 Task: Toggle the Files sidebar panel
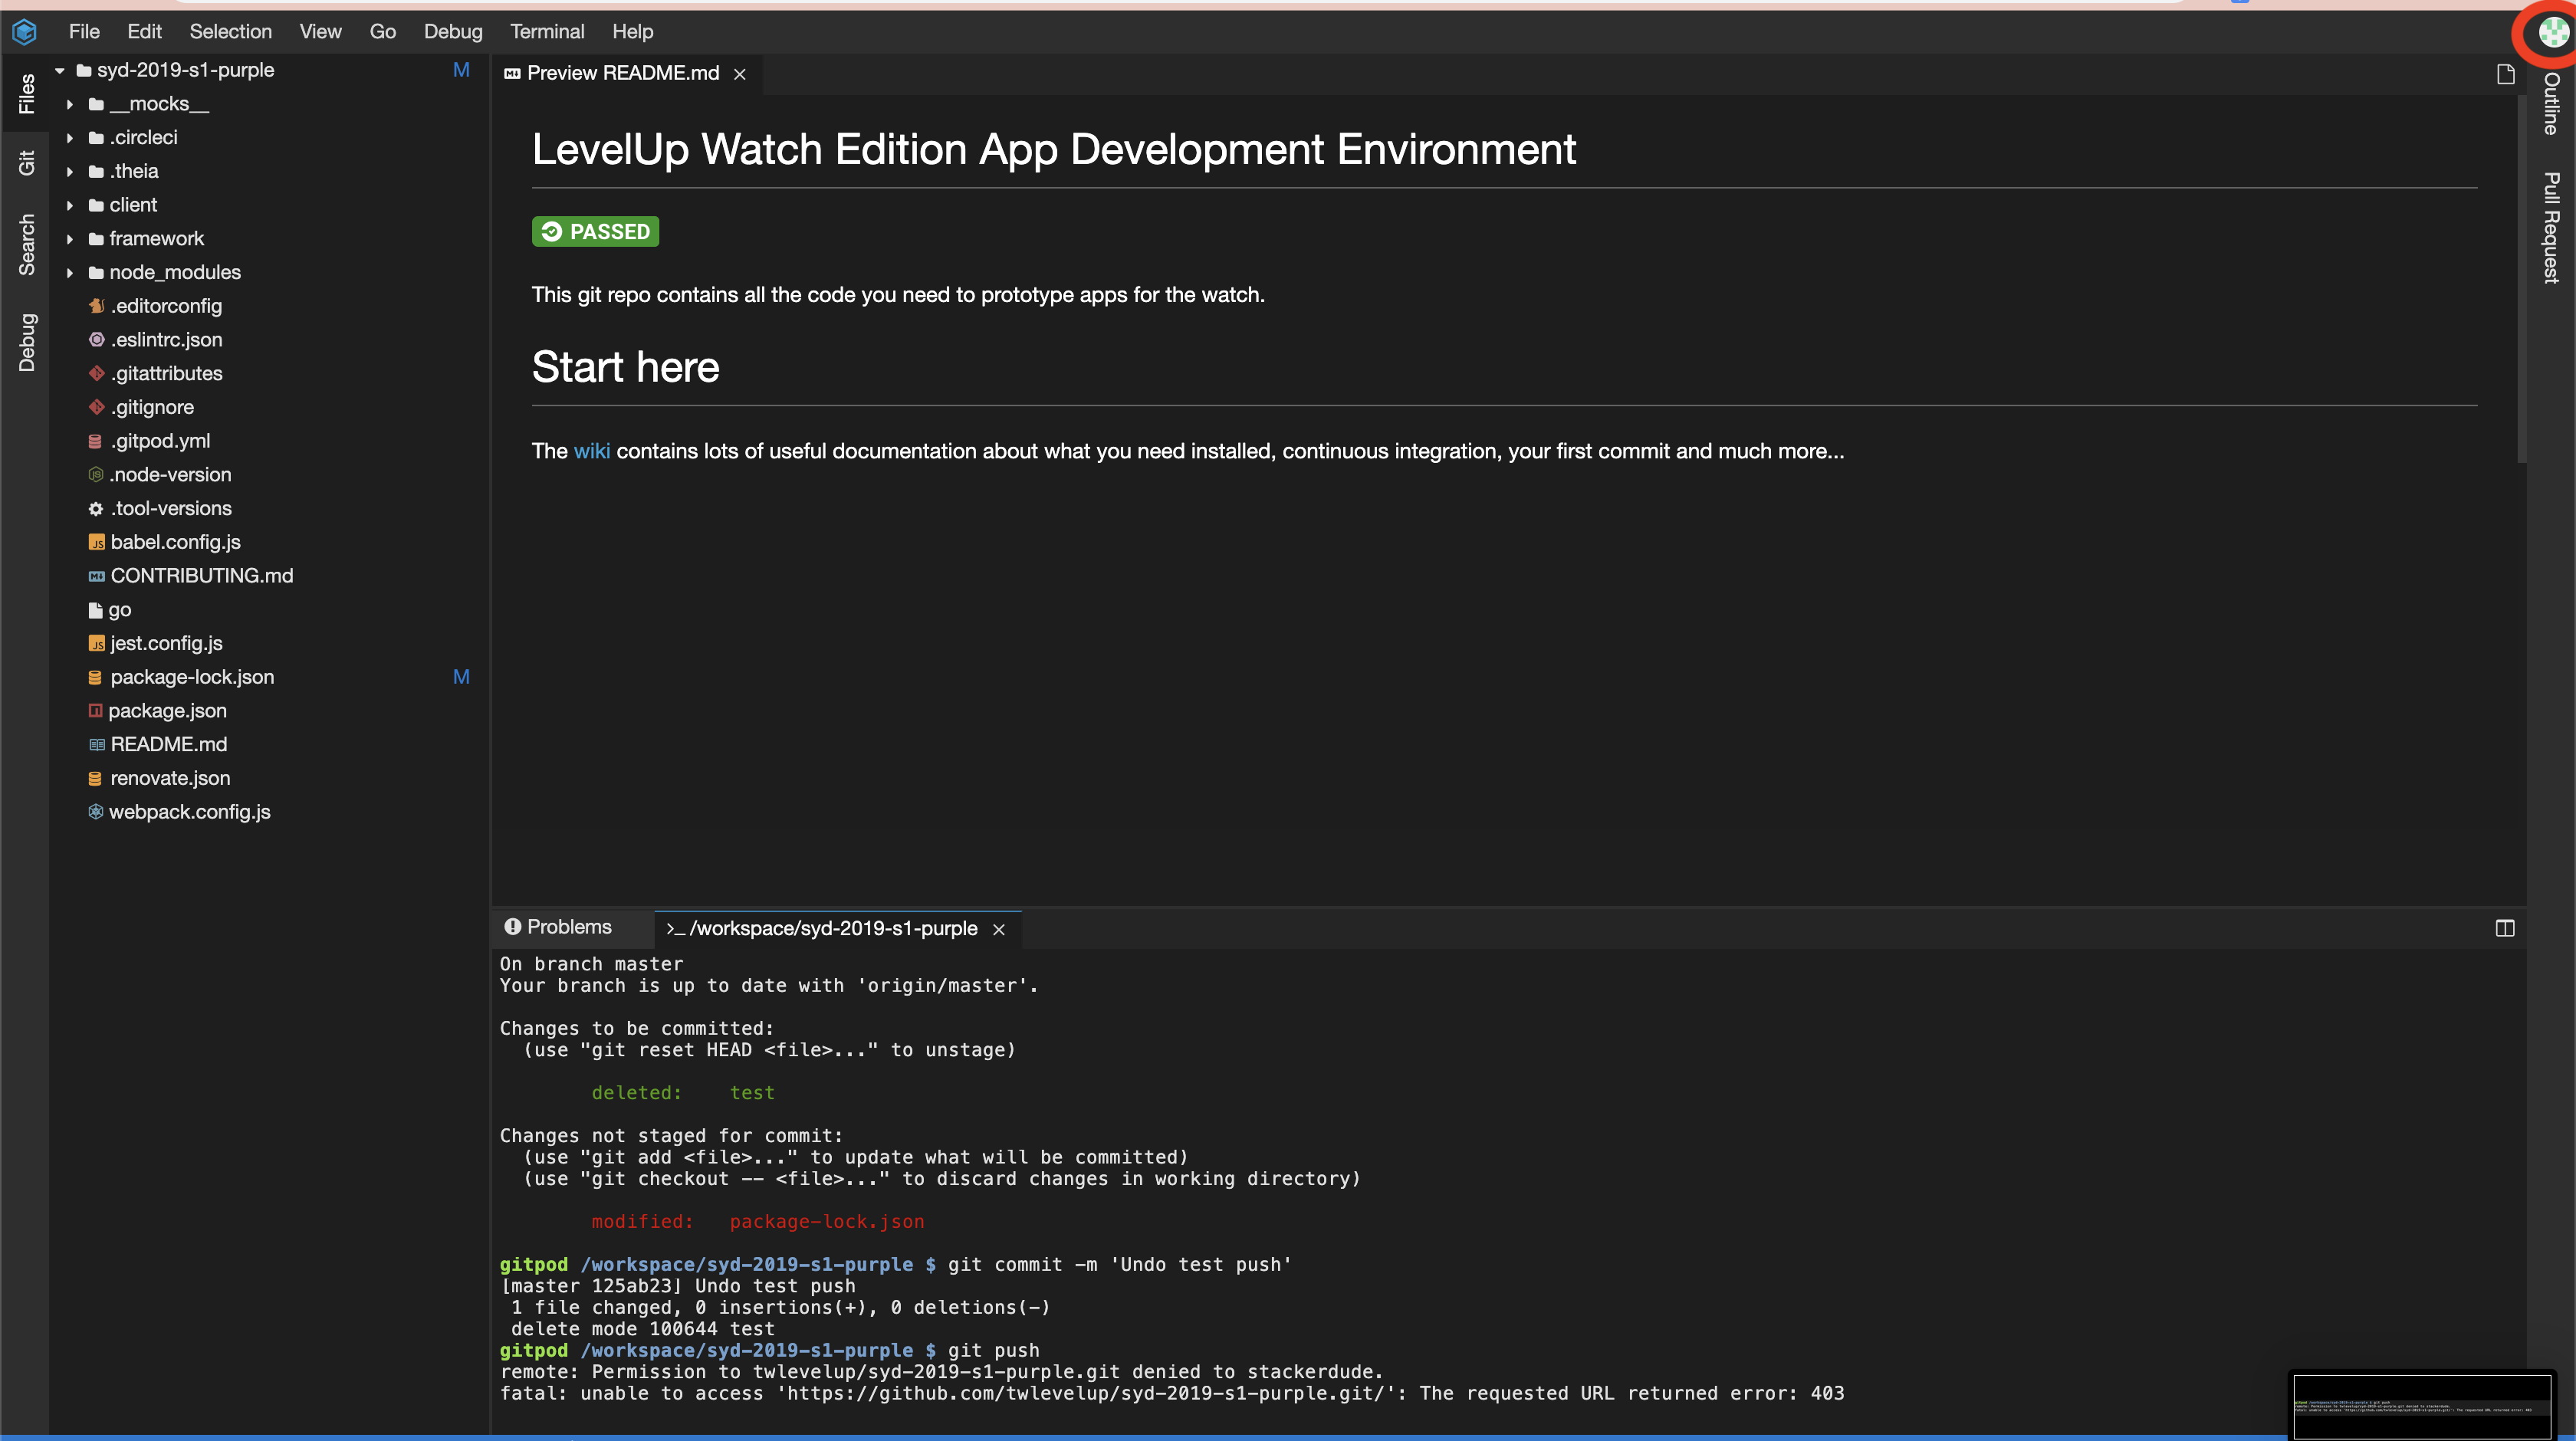click(x=26, y=93)
